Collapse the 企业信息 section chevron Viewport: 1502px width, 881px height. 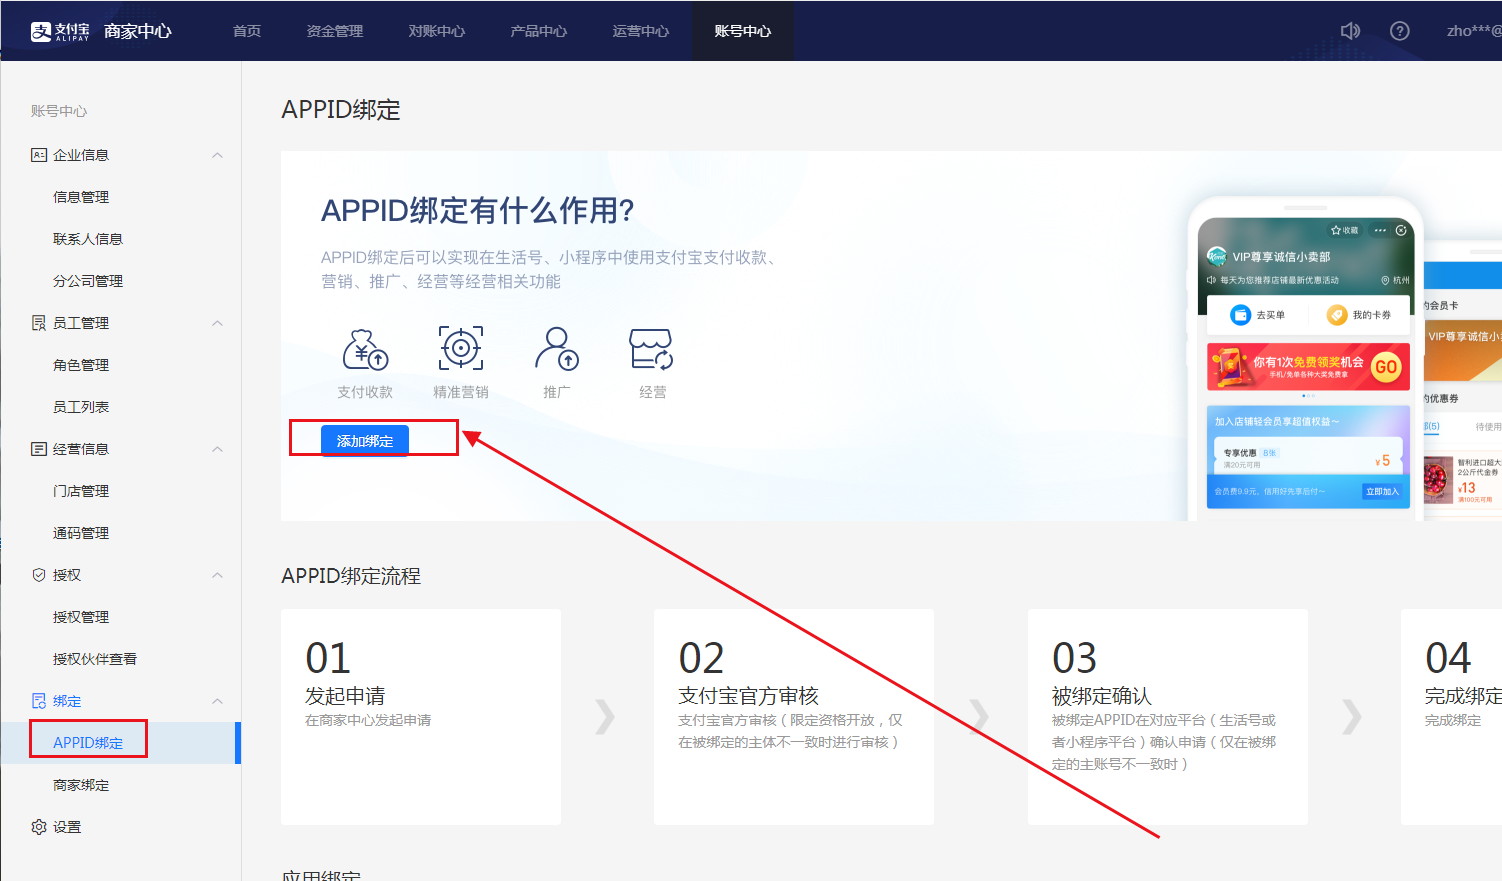pyautogui.click(x=217, y=155)
